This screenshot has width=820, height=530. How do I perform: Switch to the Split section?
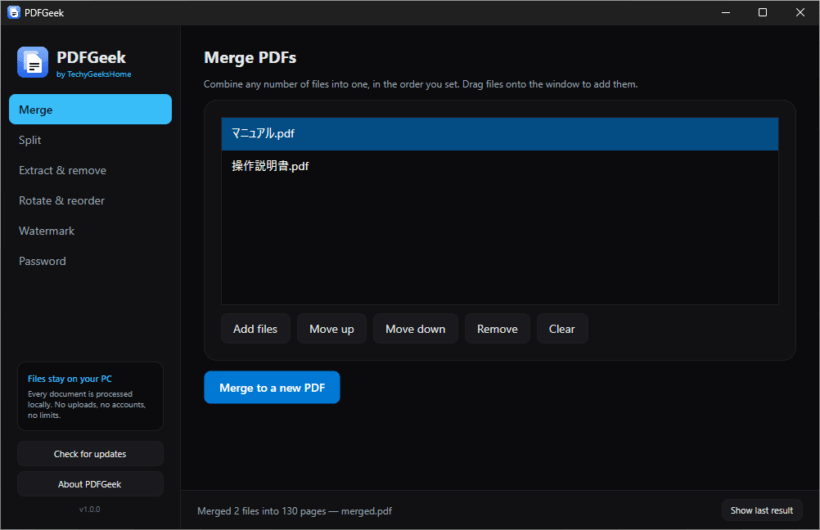coord(90,140)
